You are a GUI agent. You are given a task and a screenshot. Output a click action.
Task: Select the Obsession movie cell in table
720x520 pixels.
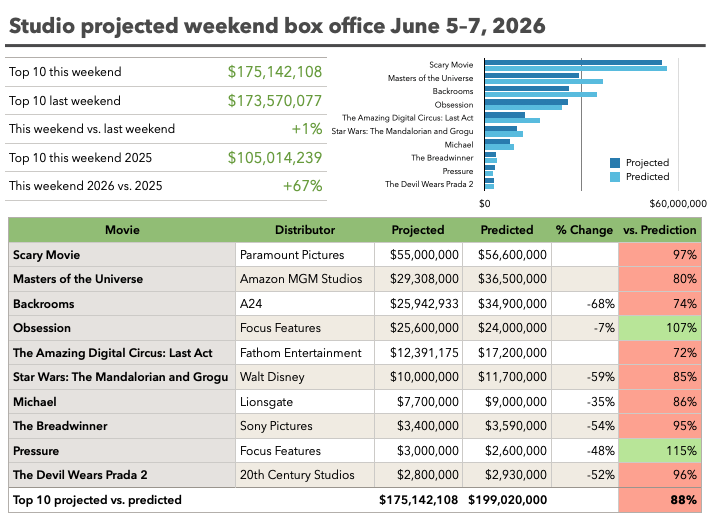point(122,328)
